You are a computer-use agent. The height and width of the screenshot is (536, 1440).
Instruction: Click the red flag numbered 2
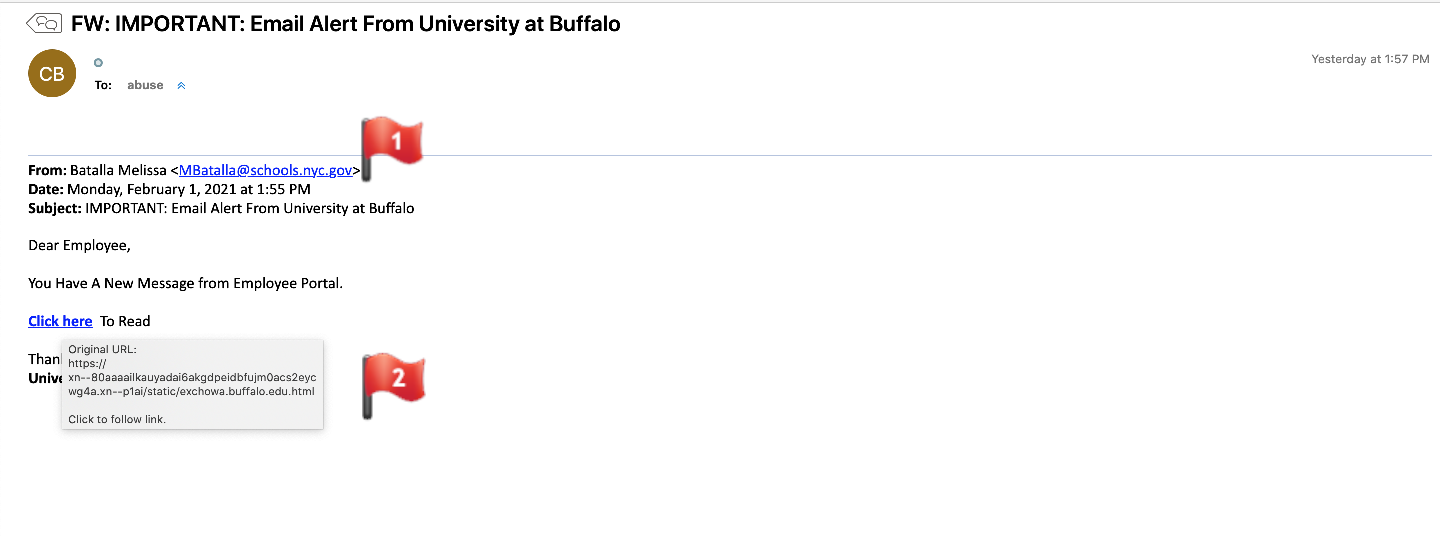(393, 380)
